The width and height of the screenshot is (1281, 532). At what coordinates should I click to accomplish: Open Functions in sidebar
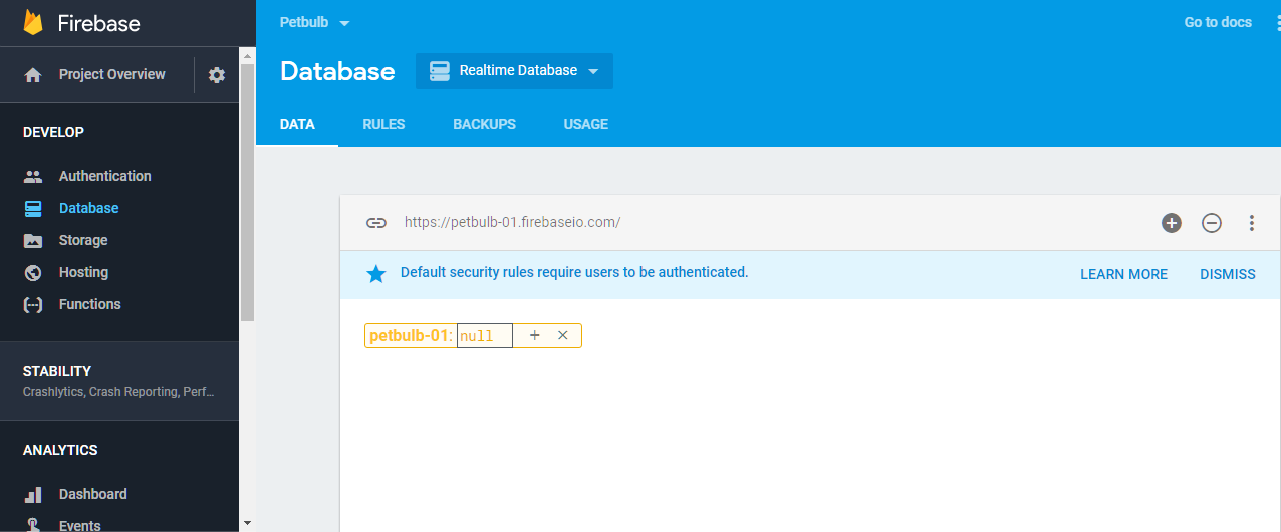[89, 305]
